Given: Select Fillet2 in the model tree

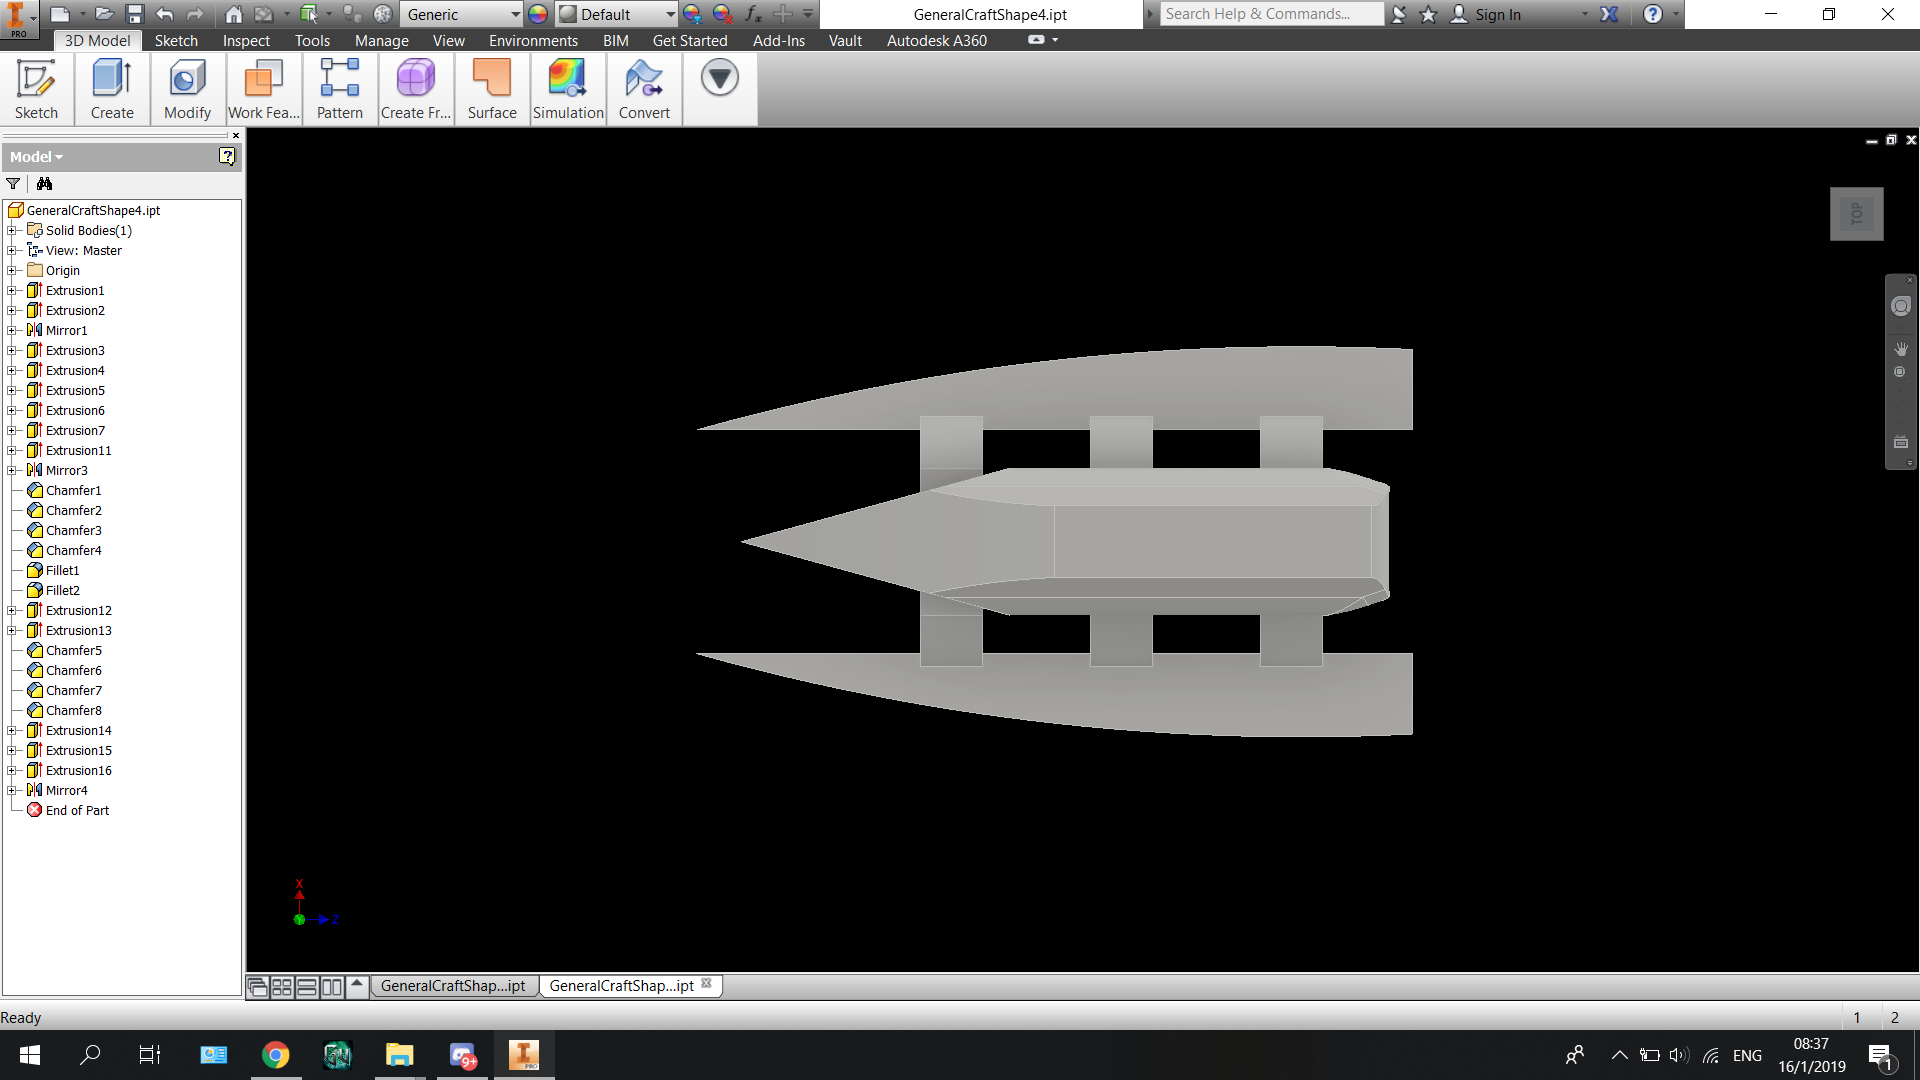Looking at the screenshot, I should pos(62,590).
